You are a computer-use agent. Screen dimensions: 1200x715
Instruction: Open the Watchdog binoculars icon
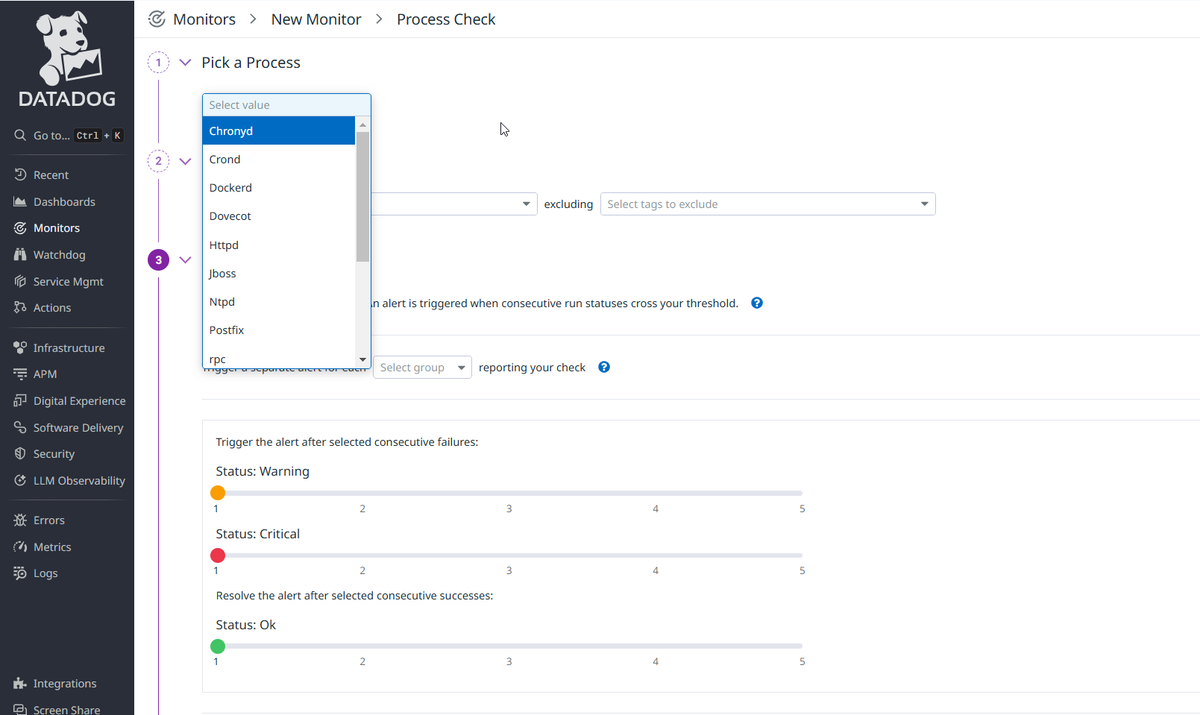pyautogui.click(x=20, y=255)
